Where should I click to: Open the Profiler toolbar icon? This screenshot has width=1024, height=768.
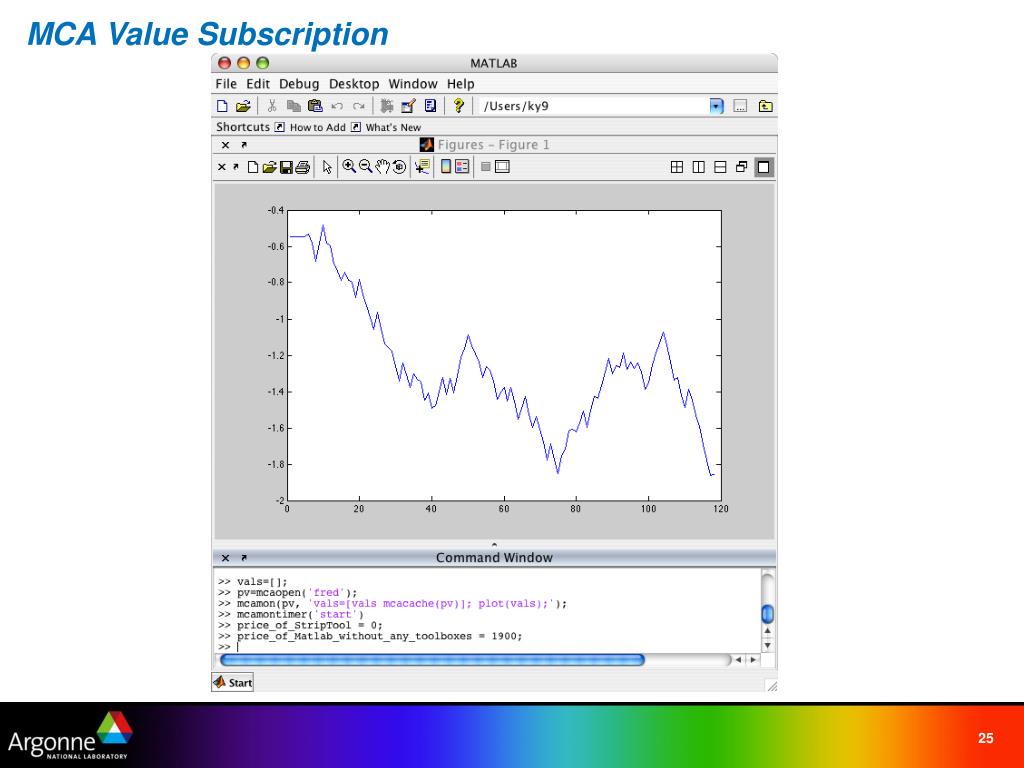(x=430, y=106)
